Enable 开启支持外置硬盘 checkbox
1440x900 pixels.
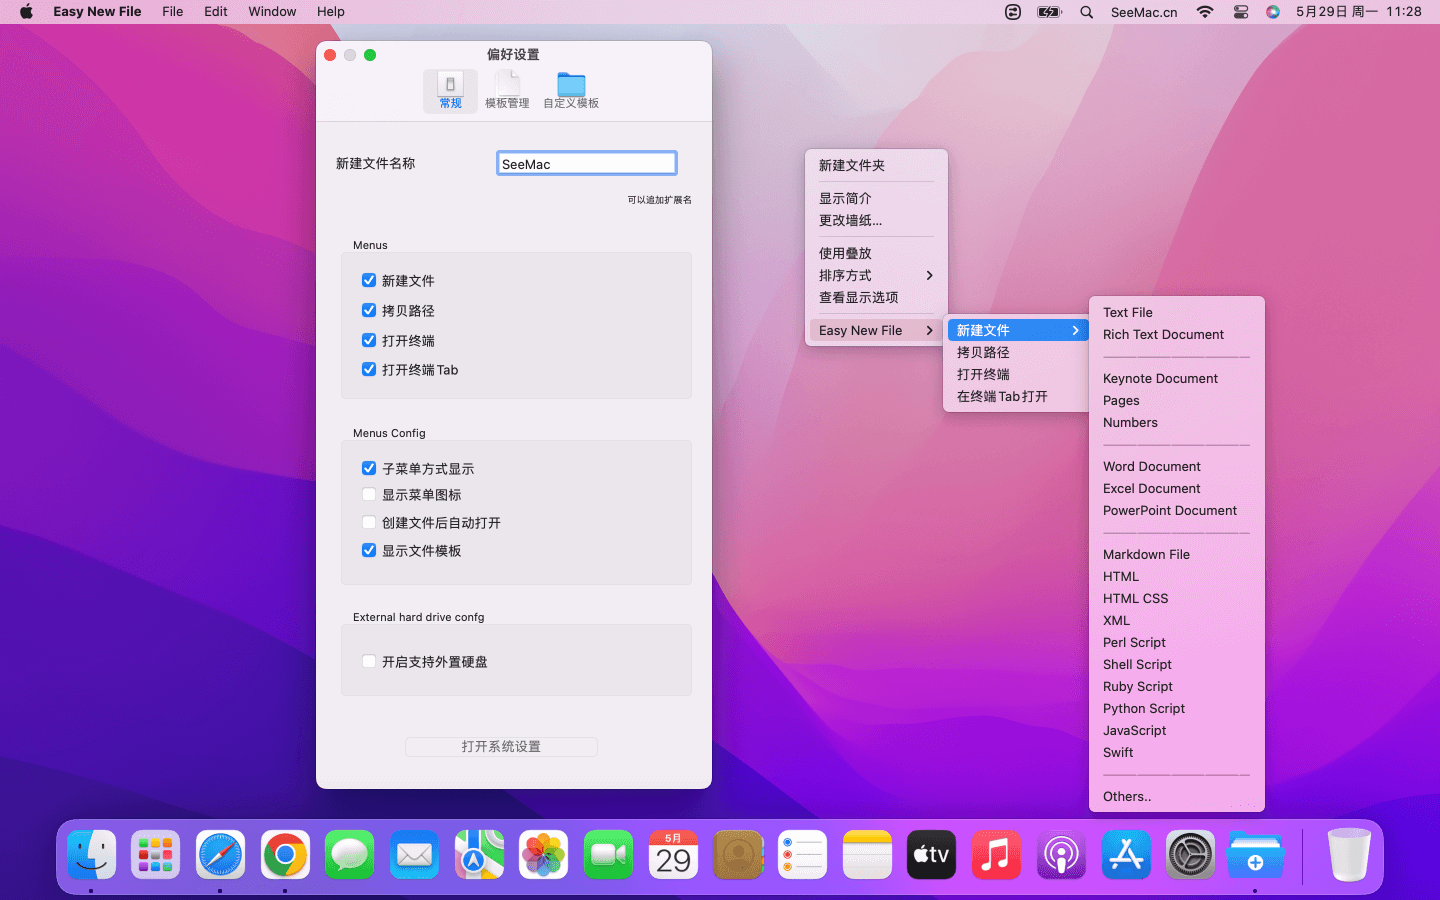369,661
